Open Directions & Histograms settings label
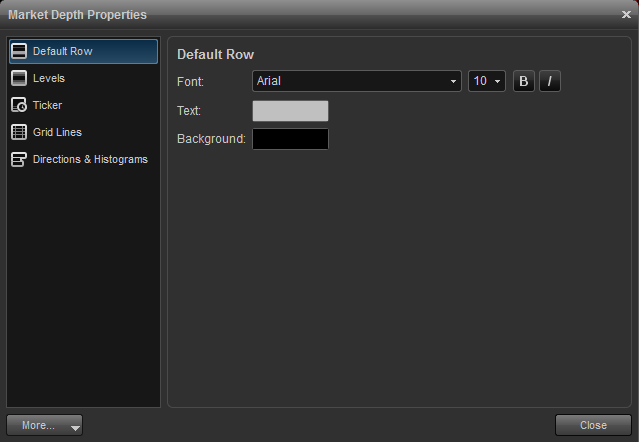The image size is (639, 442). pos(90,159)
